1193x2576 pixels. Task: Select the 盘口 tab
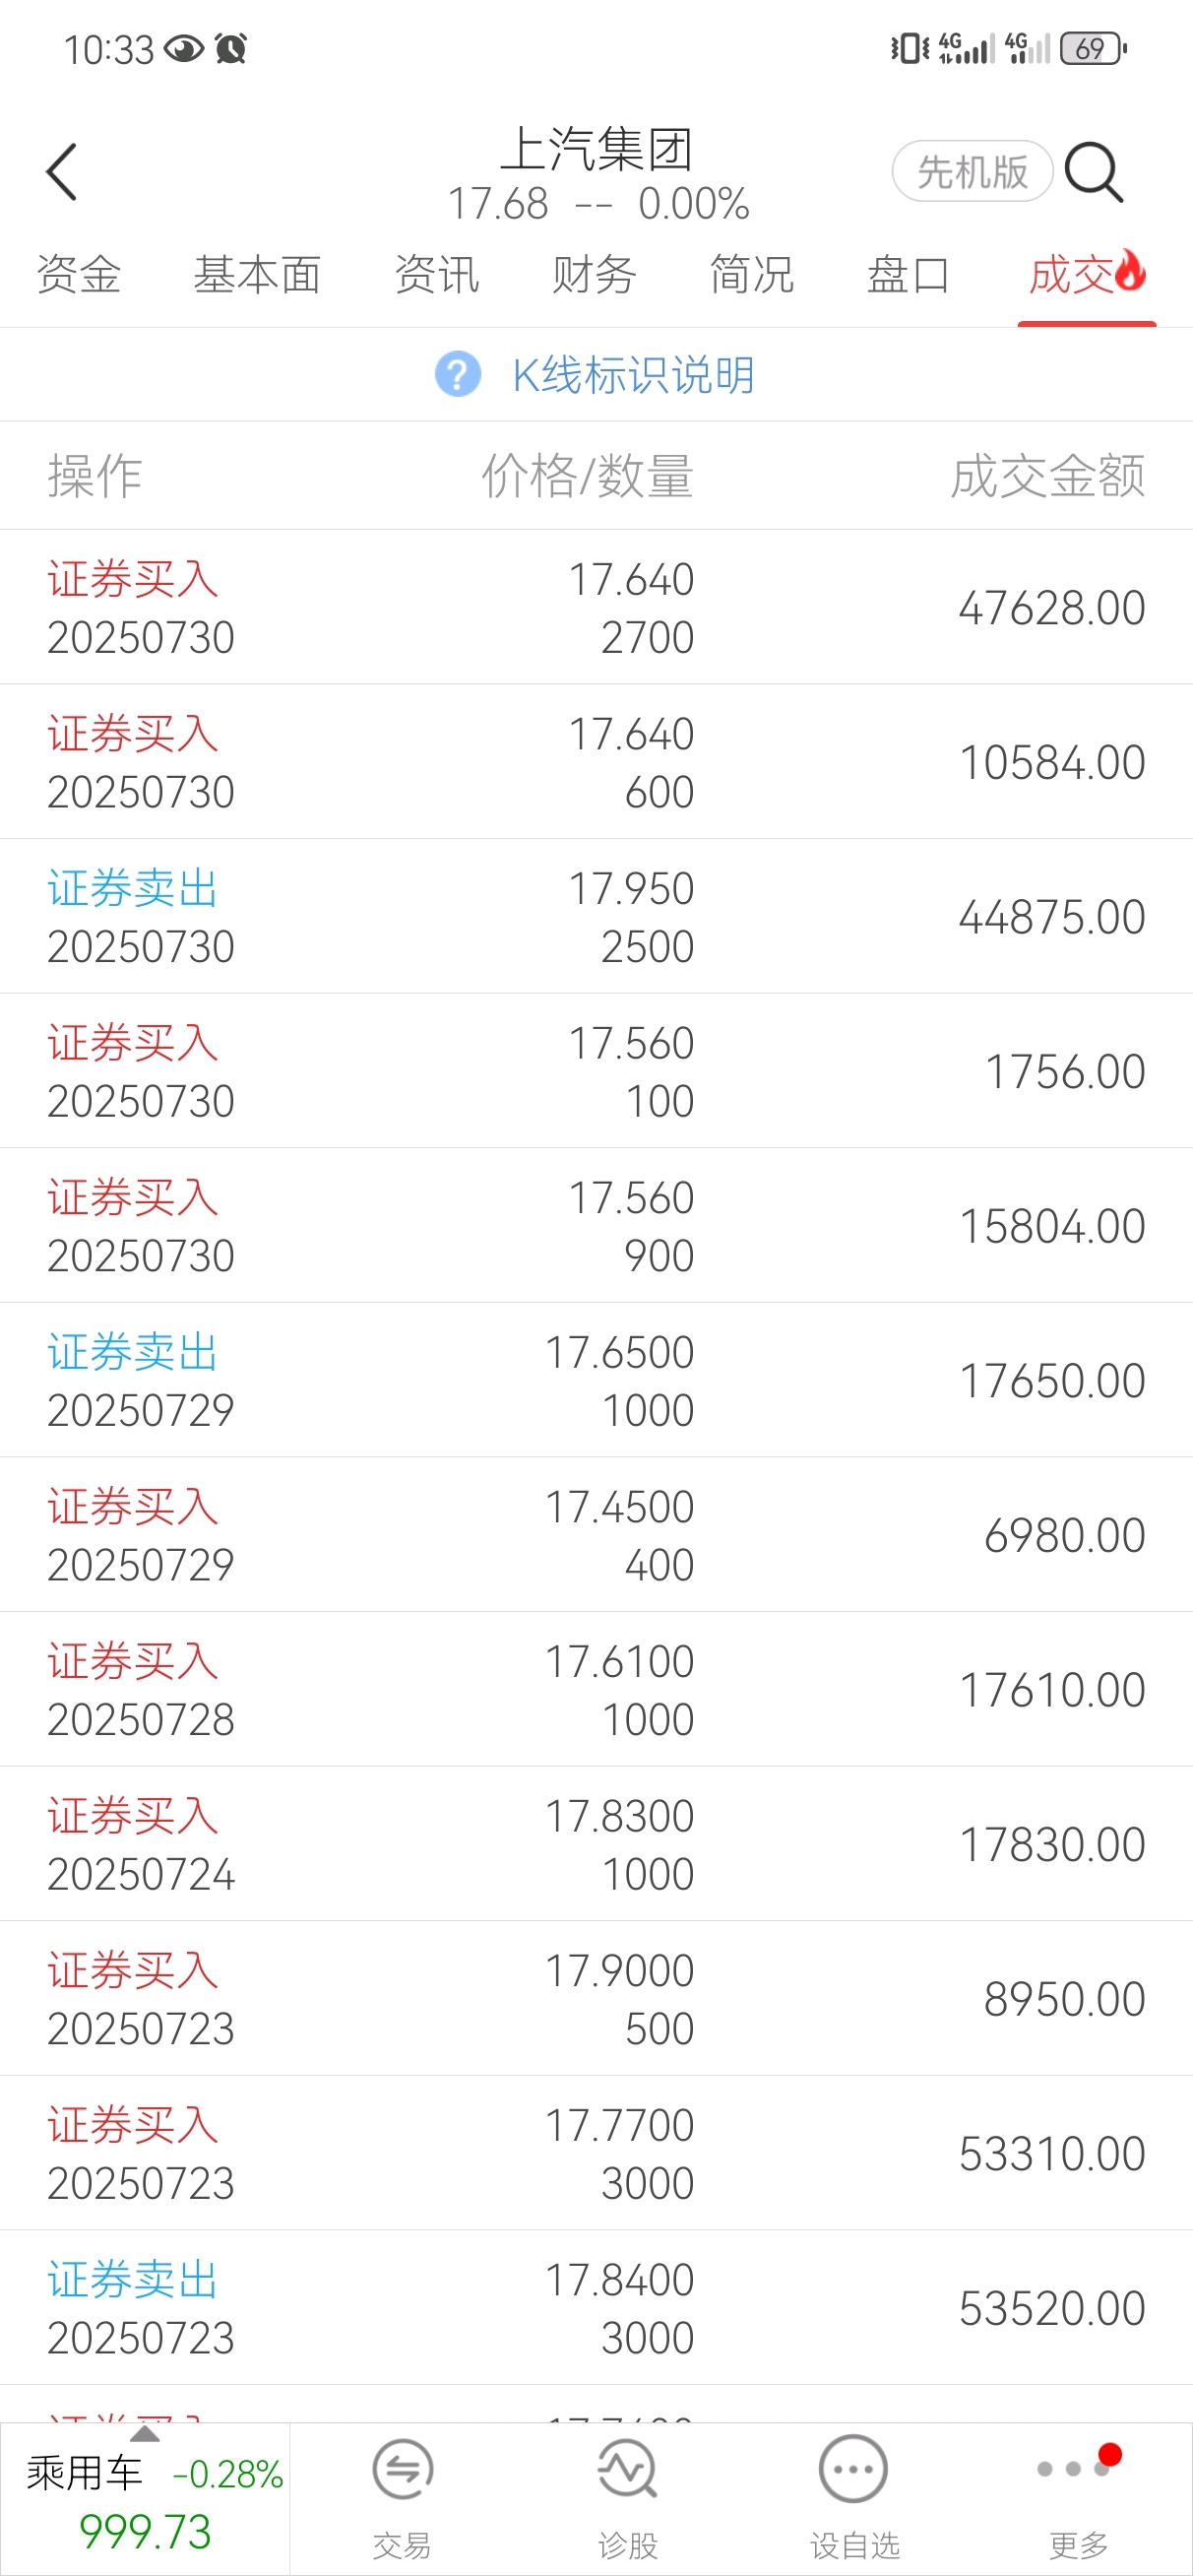point(908,275)
